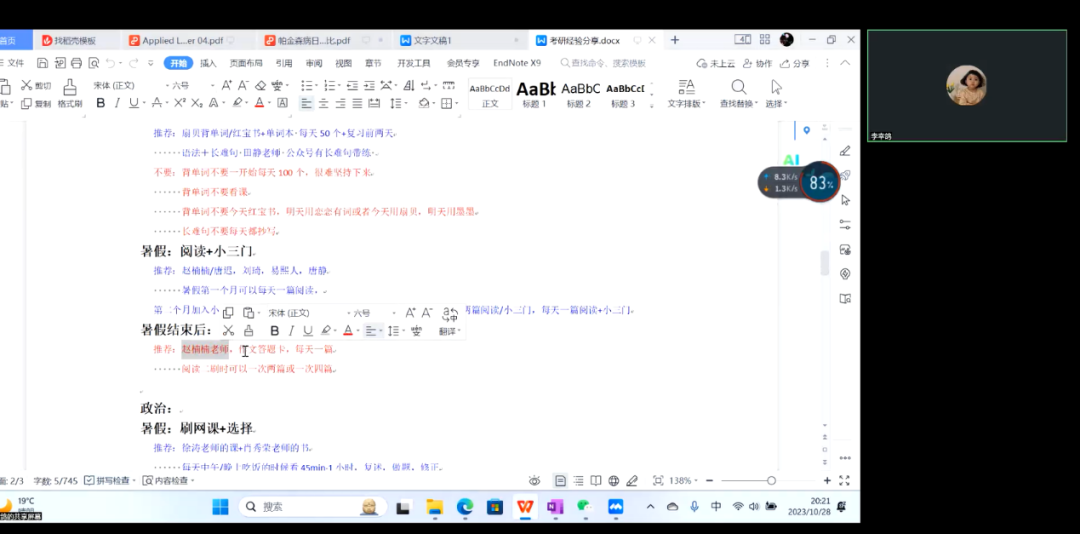This screenshot has height=534, width=1080.
Task: Click the Cut scissors icon in the mini toolbar
Action: 228,331
